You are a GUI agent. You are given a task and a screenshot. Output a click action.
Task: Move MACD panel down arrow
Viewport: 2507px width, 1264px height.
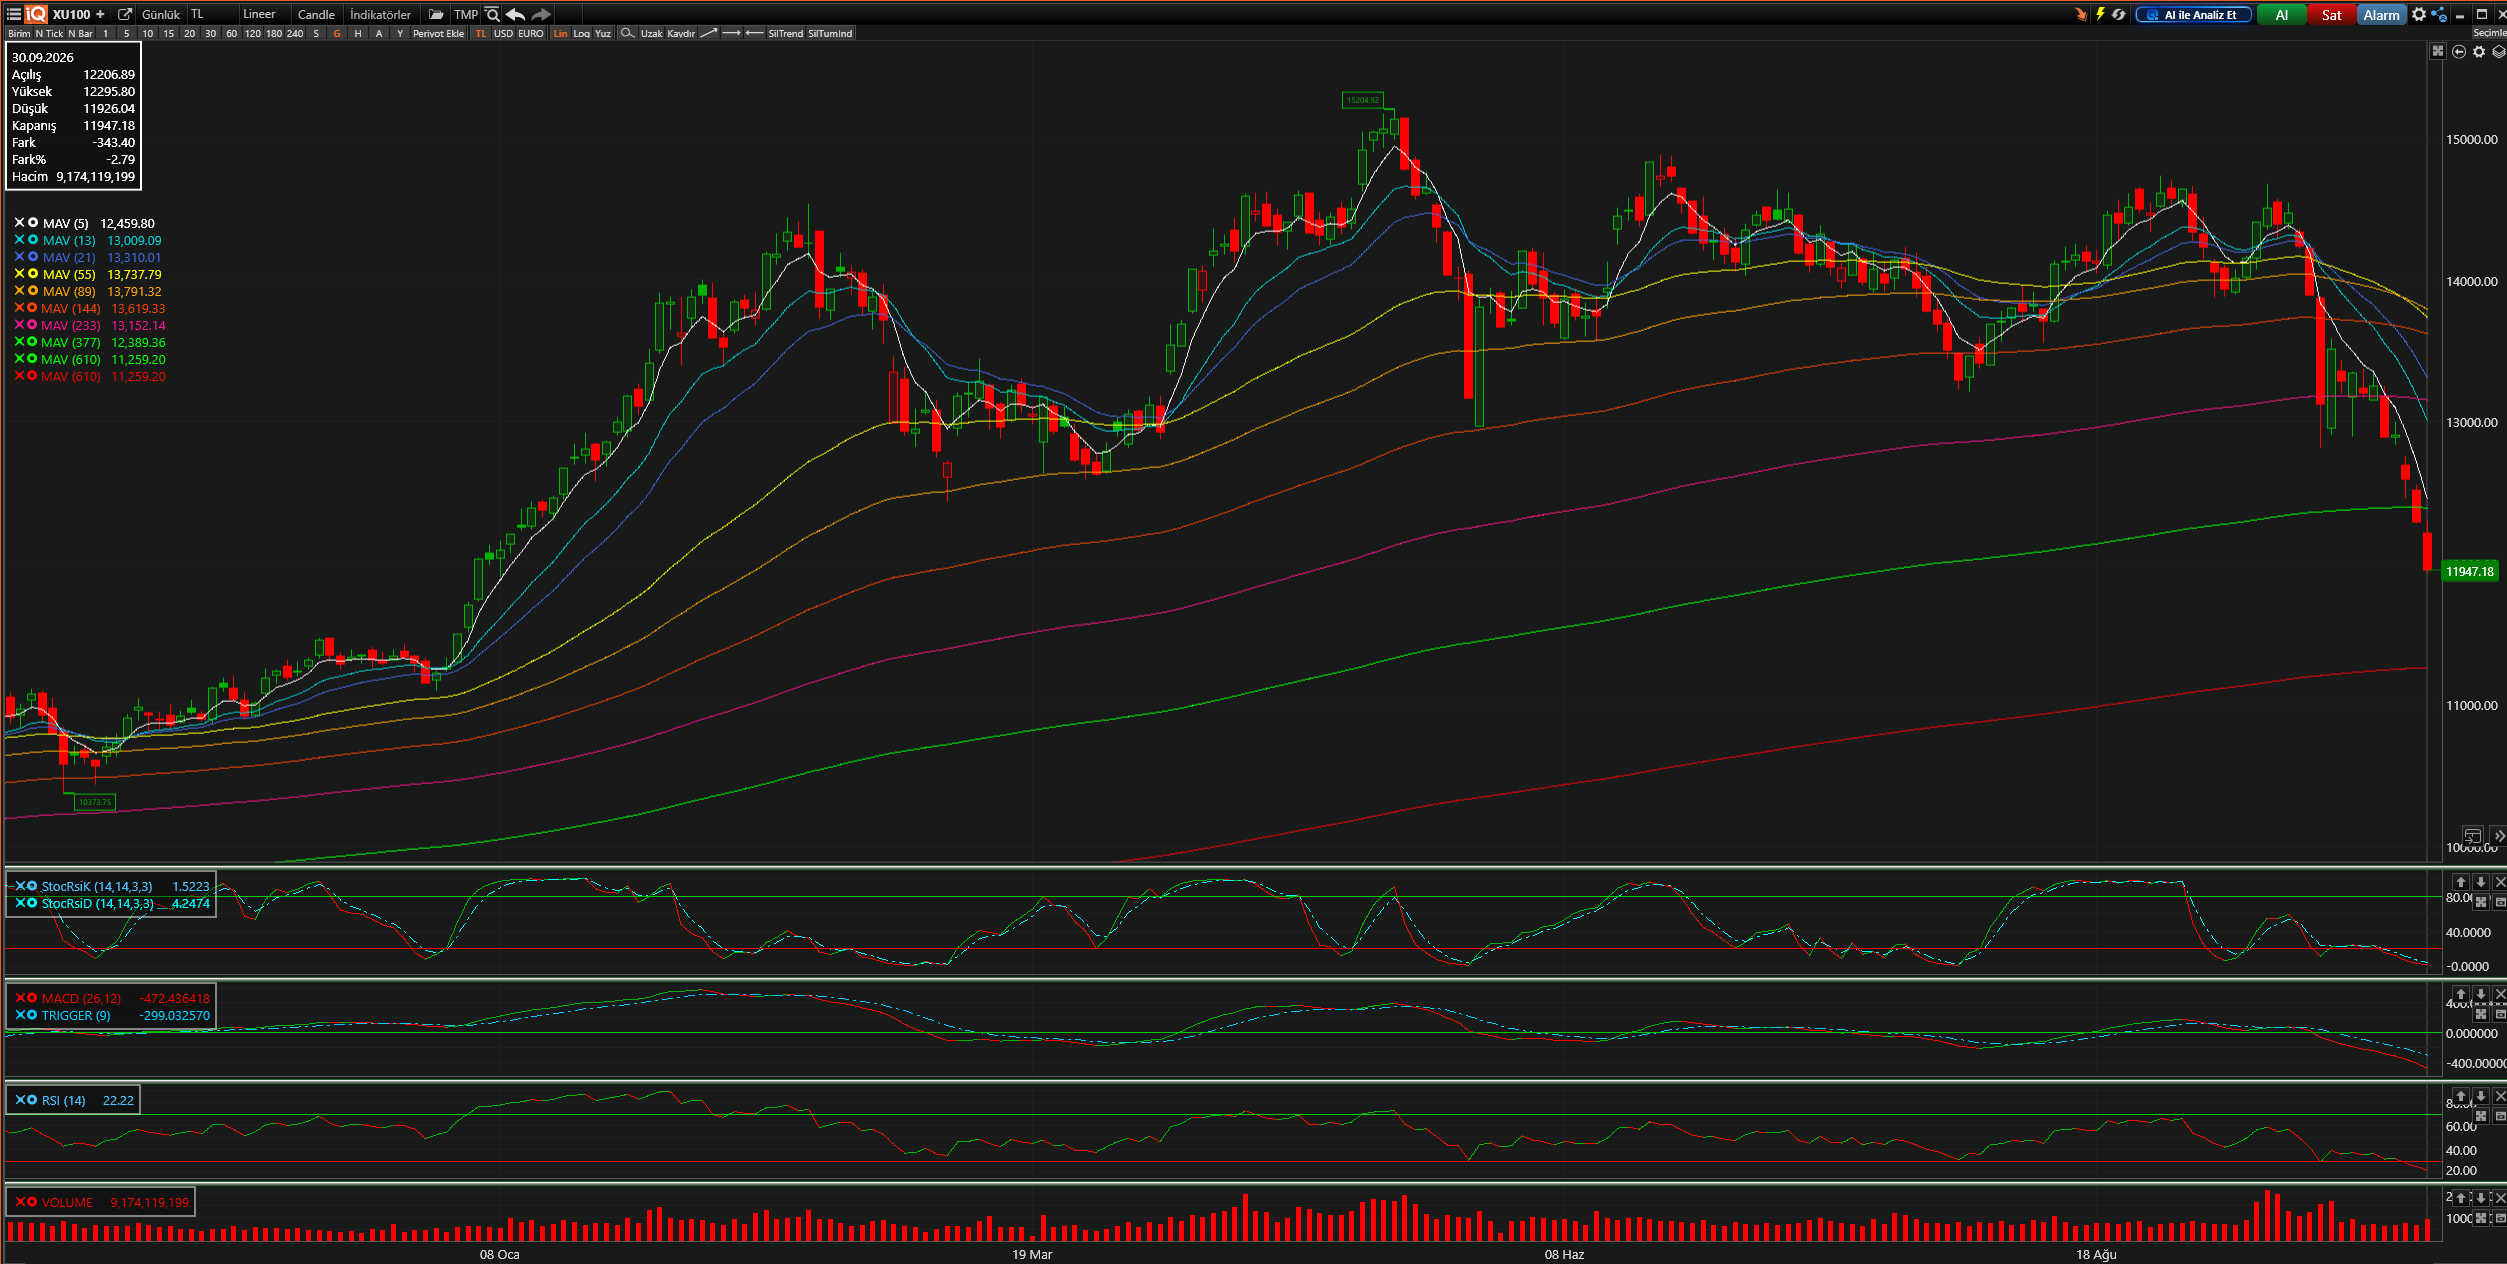point(2480,993)
